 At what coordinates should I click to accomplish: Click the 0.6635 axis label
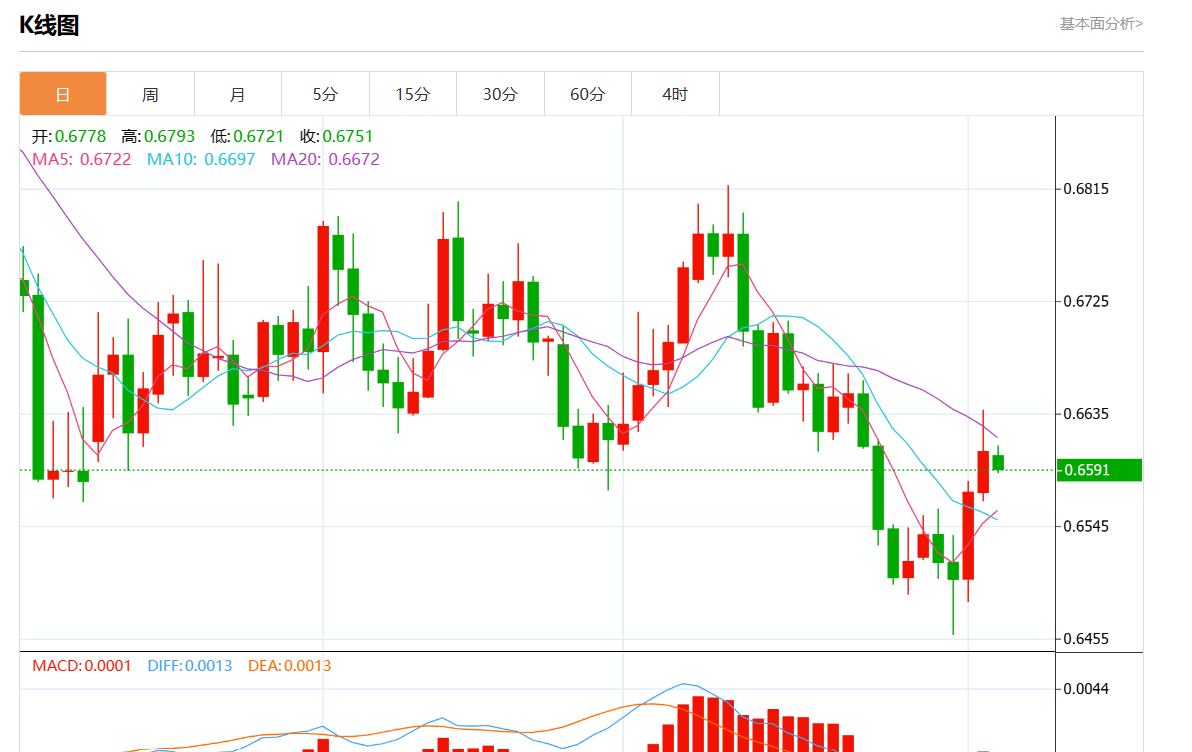(1086, 414)
